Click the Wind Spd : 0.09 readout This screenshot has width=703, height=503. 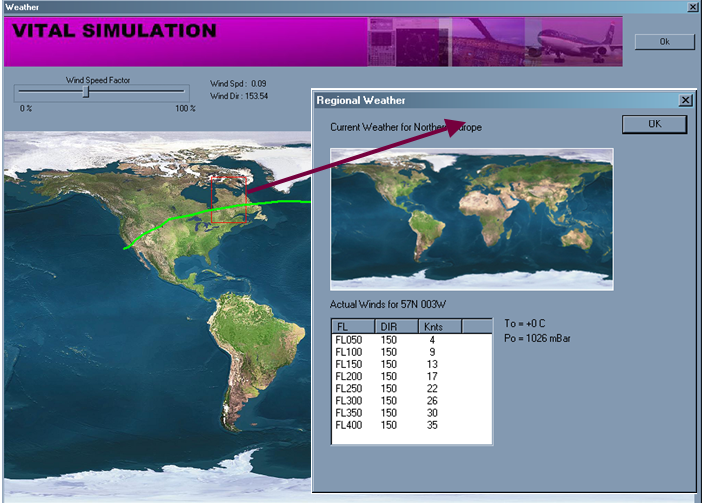pyautogui.click(x=238, y=83)
